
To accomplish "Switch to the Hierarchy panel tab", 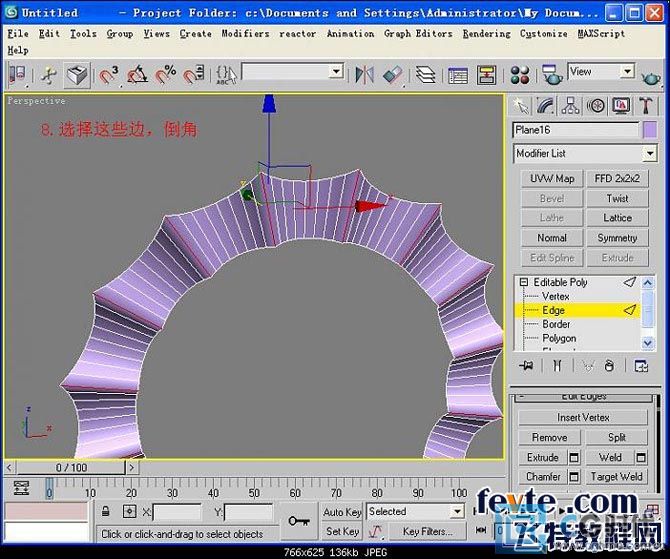I will click(570, 106).
